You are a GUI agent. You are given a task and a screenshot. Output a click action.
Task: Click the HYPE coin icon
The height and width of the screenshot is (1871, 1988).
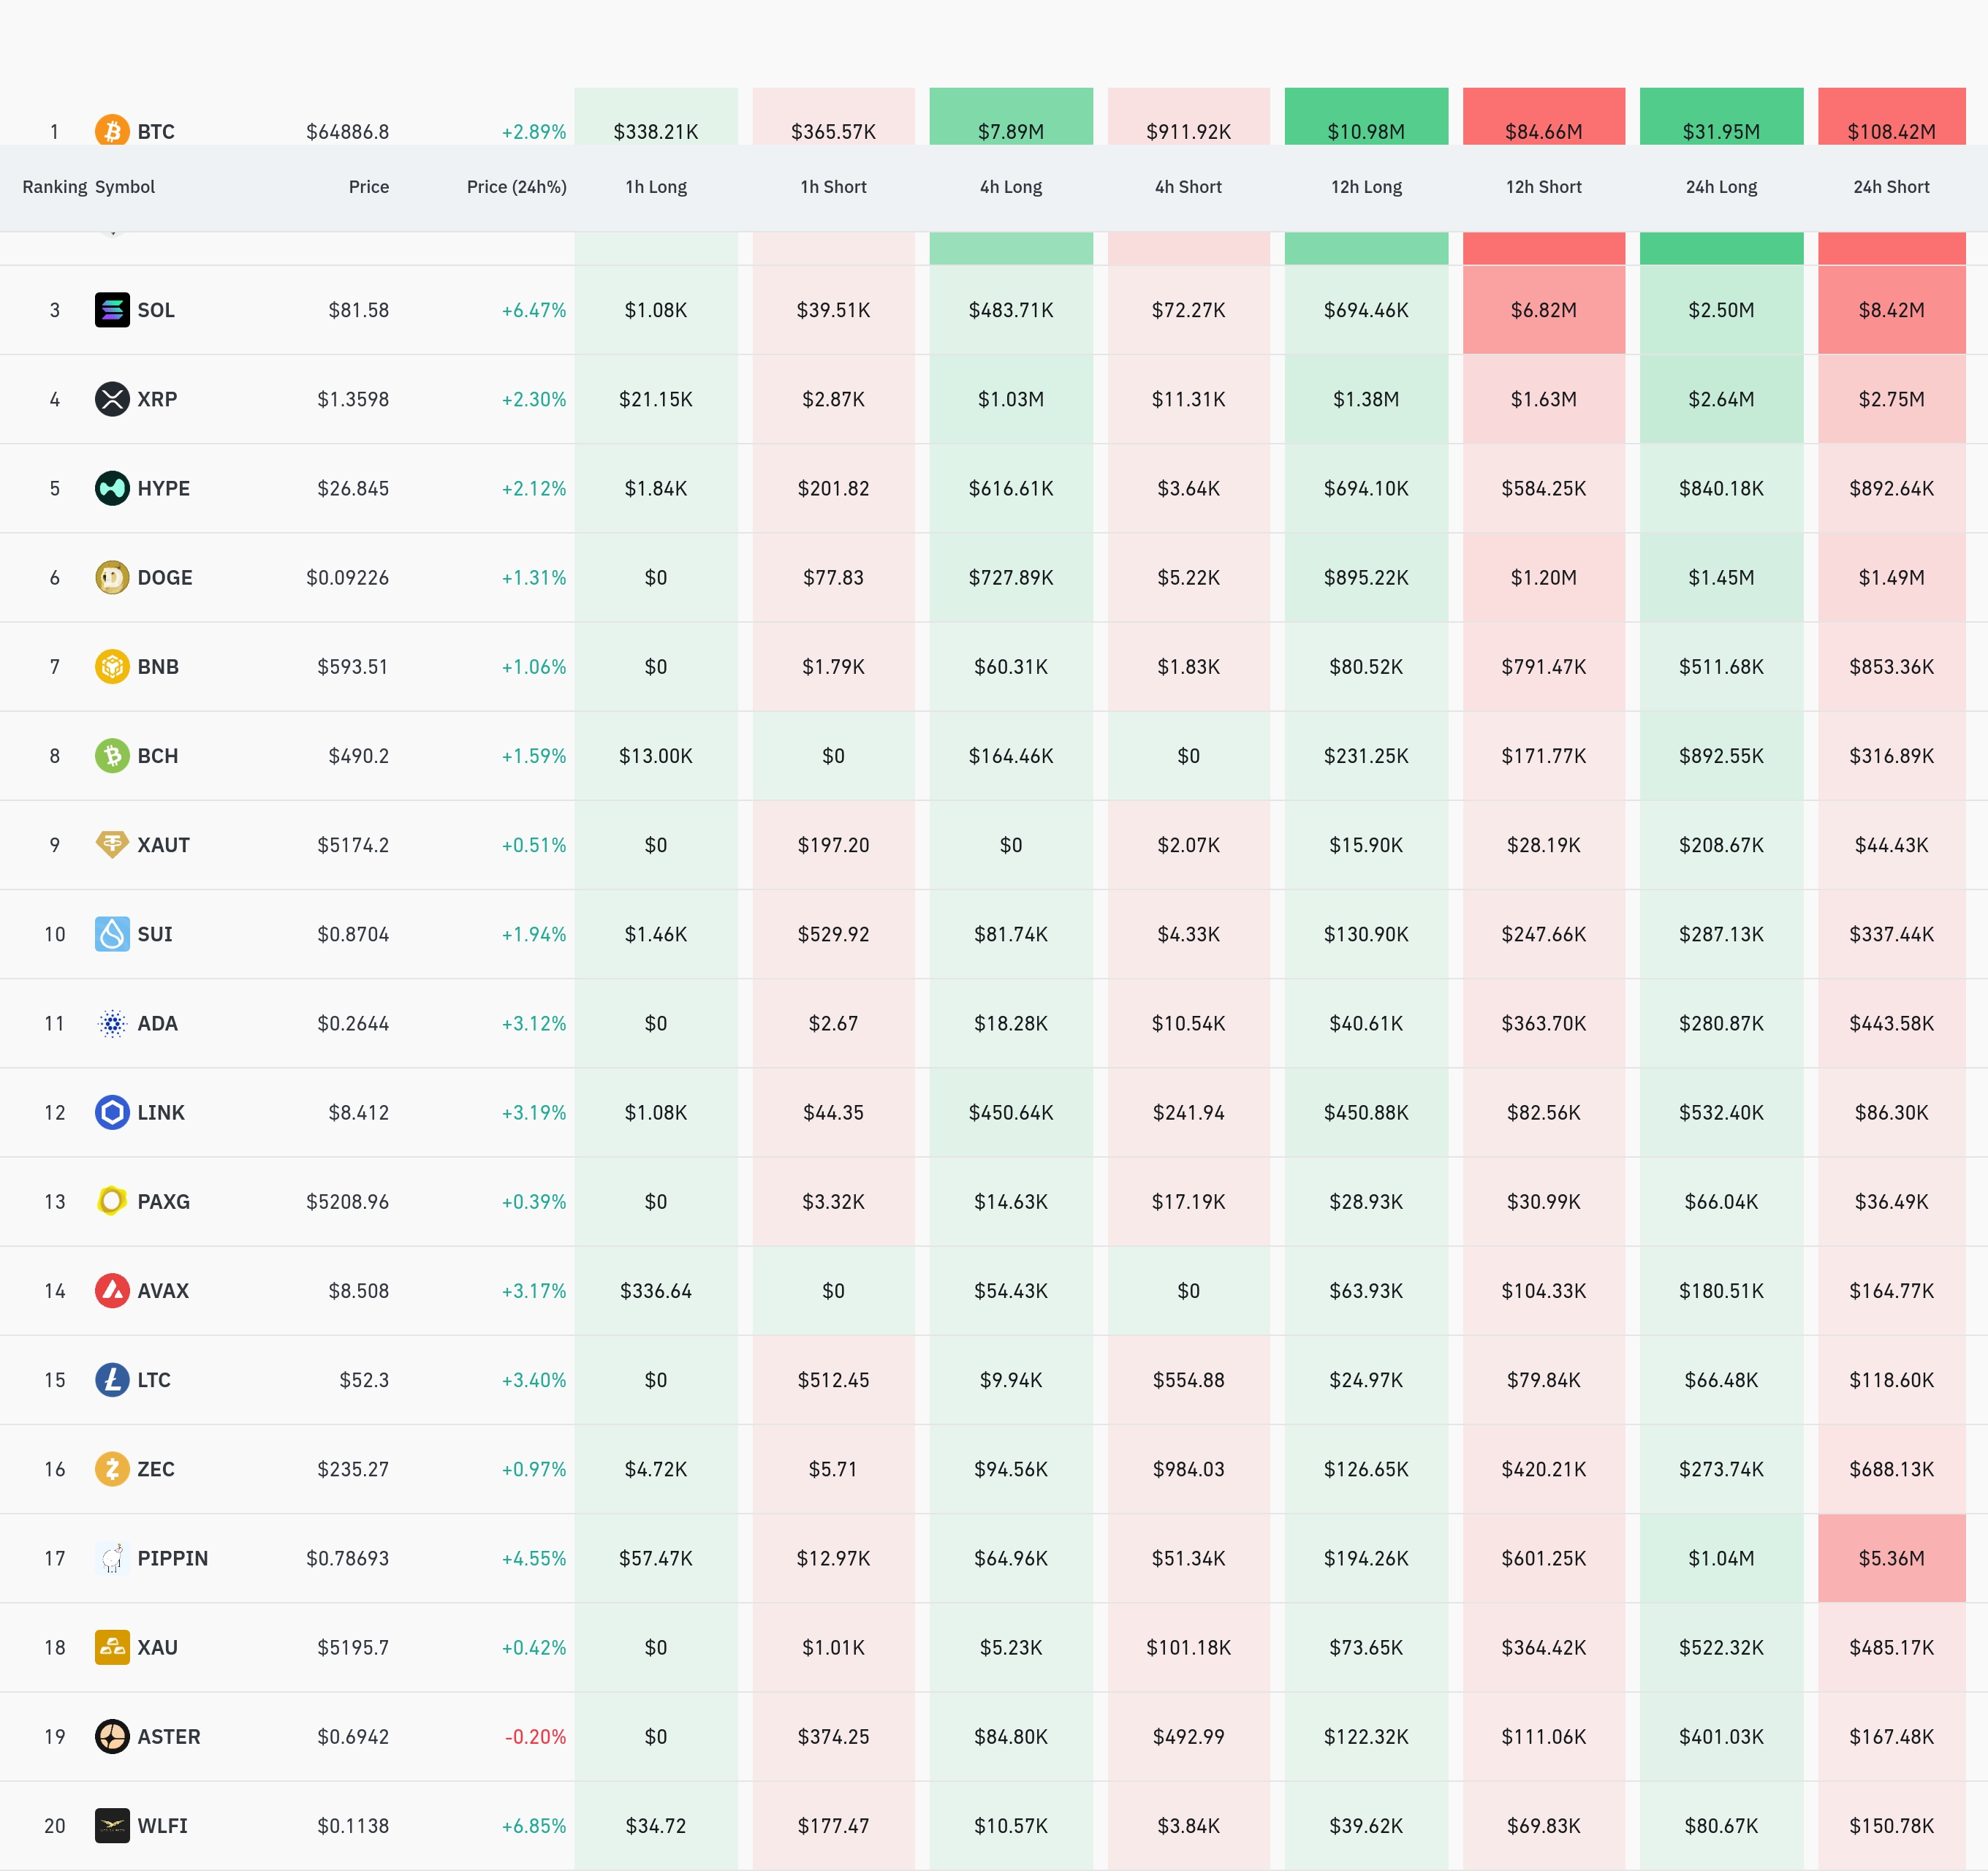tap(112, 488)
